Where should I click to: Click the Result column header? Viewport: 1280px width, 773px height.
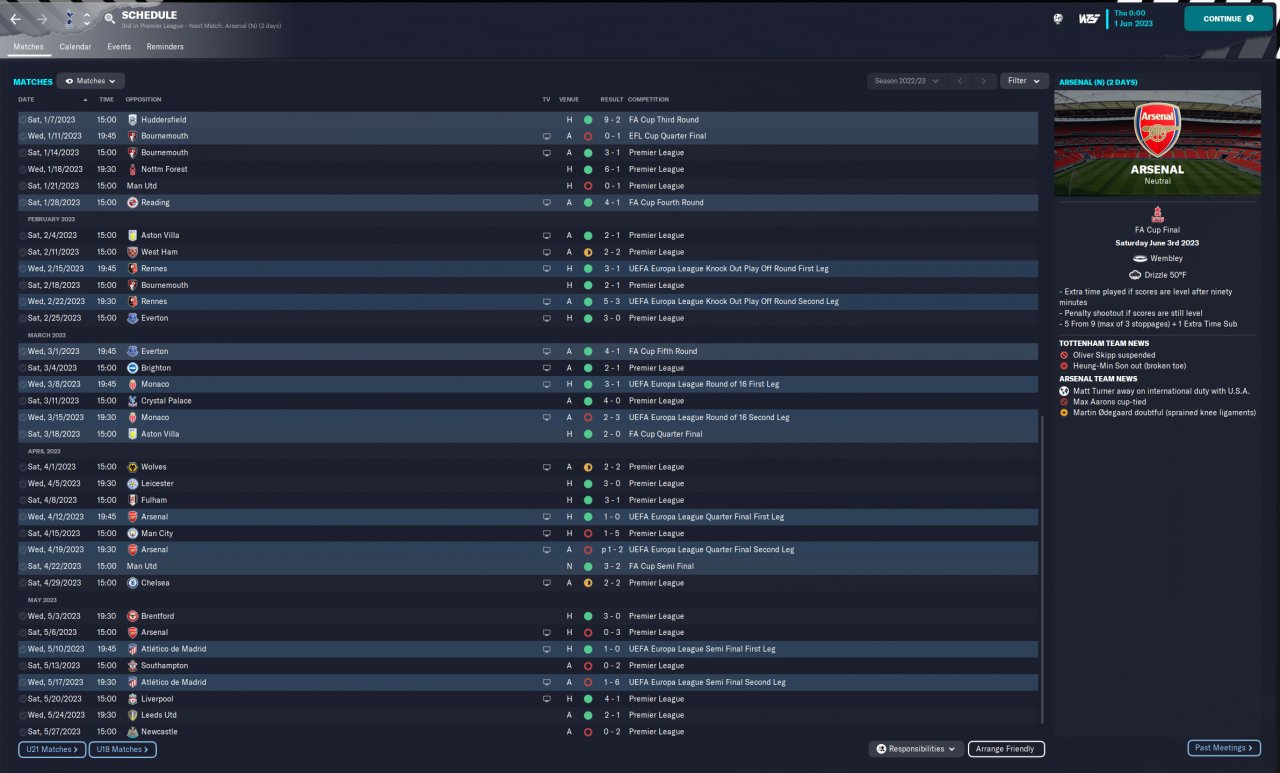click(x=611, y=100)
